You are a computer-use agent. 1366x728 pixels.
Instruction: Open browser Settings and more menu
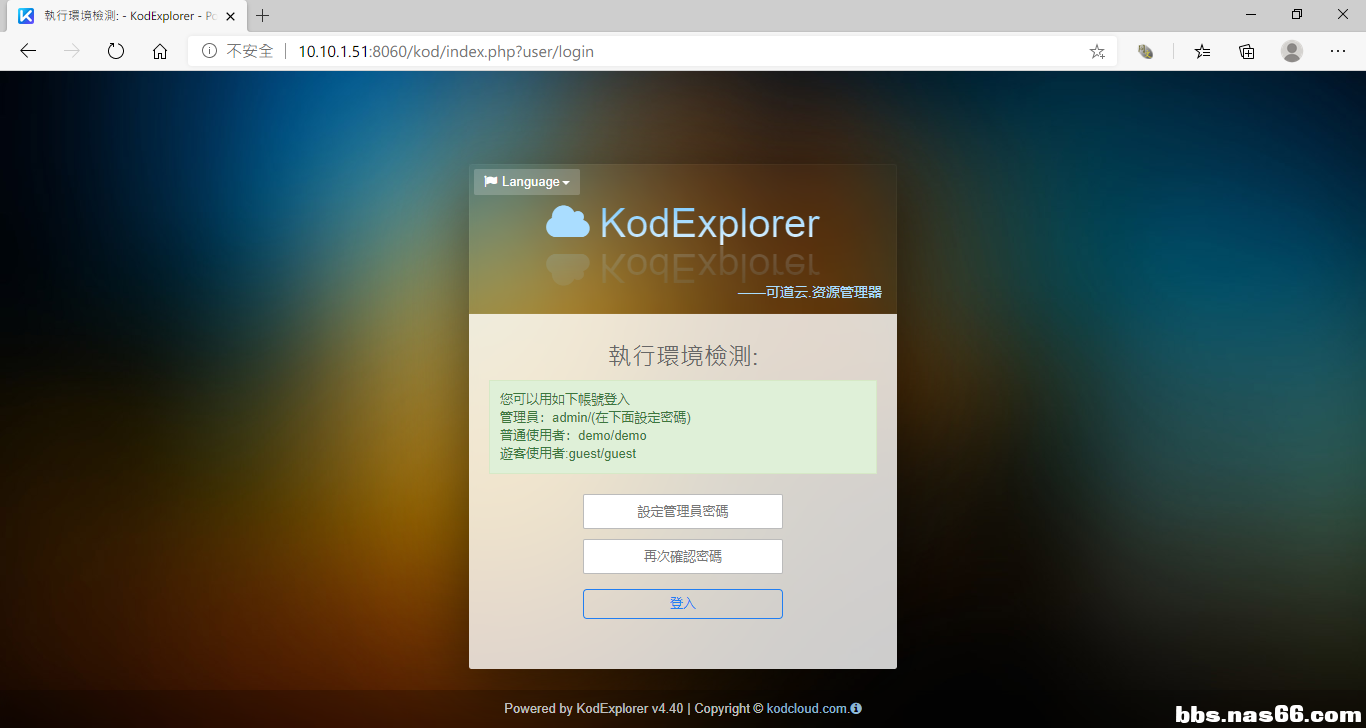click(1338, 51)
